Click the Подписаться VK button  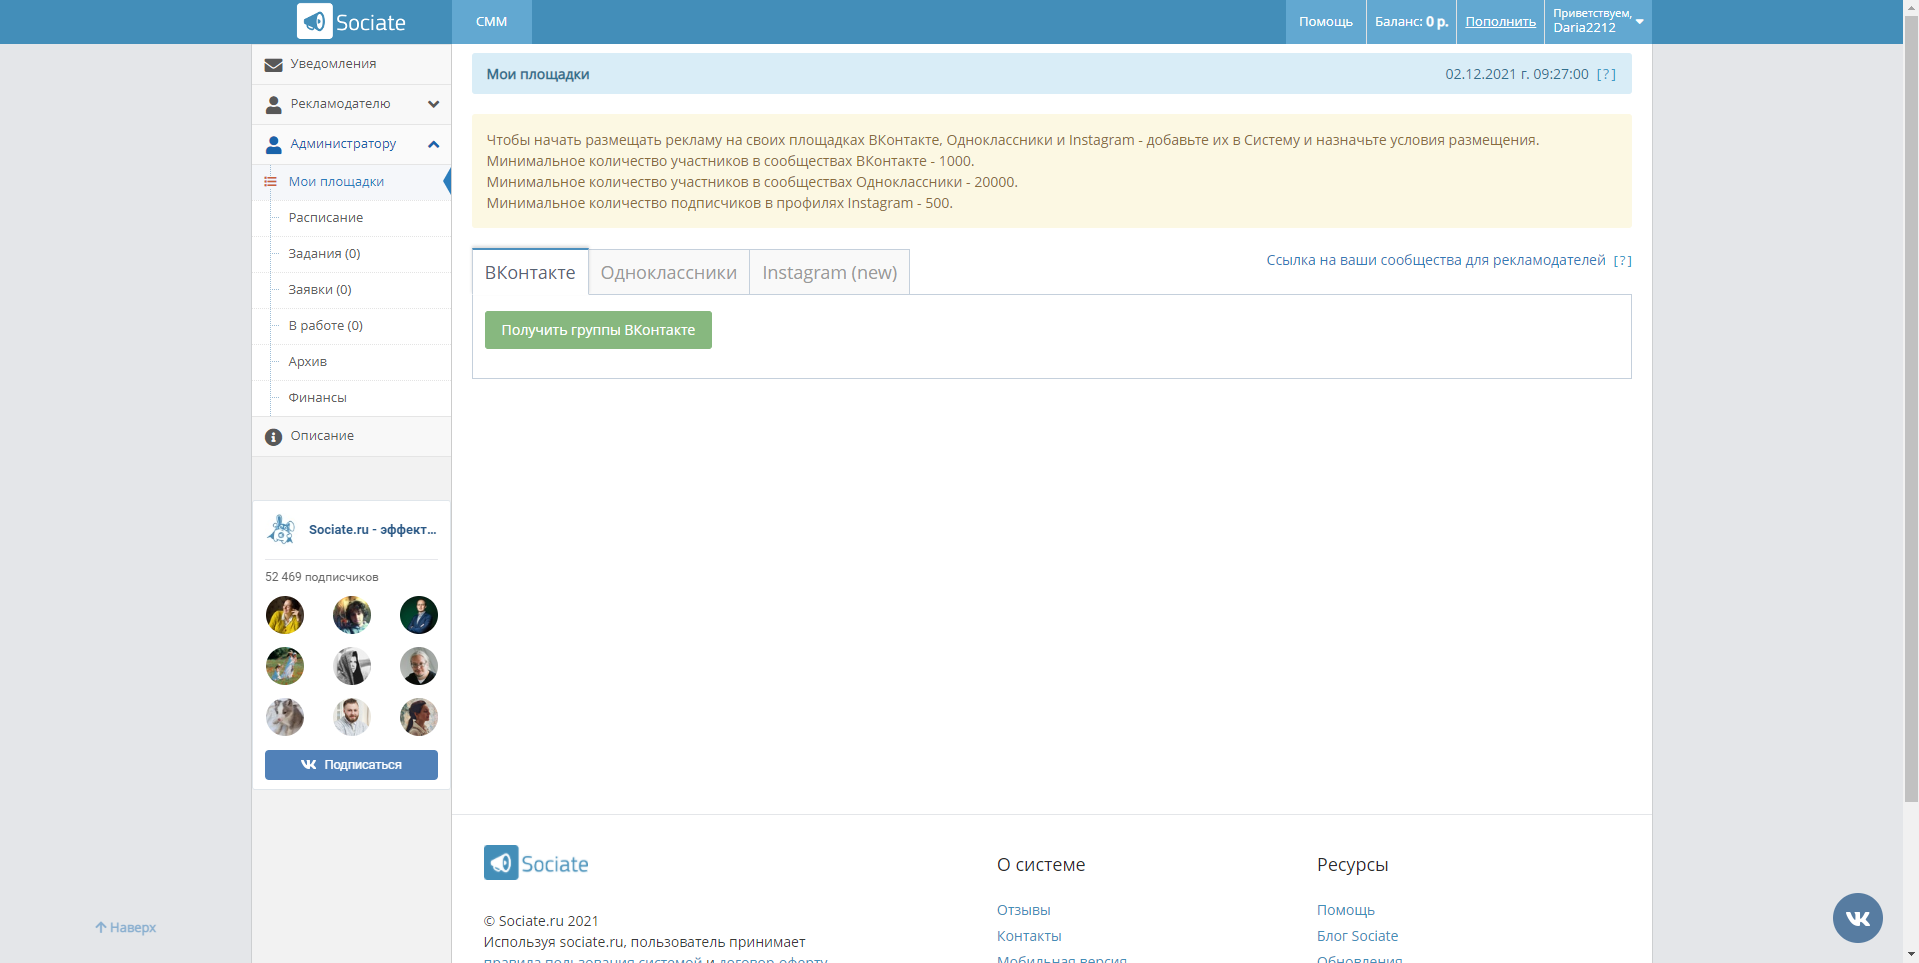[351, 765]
